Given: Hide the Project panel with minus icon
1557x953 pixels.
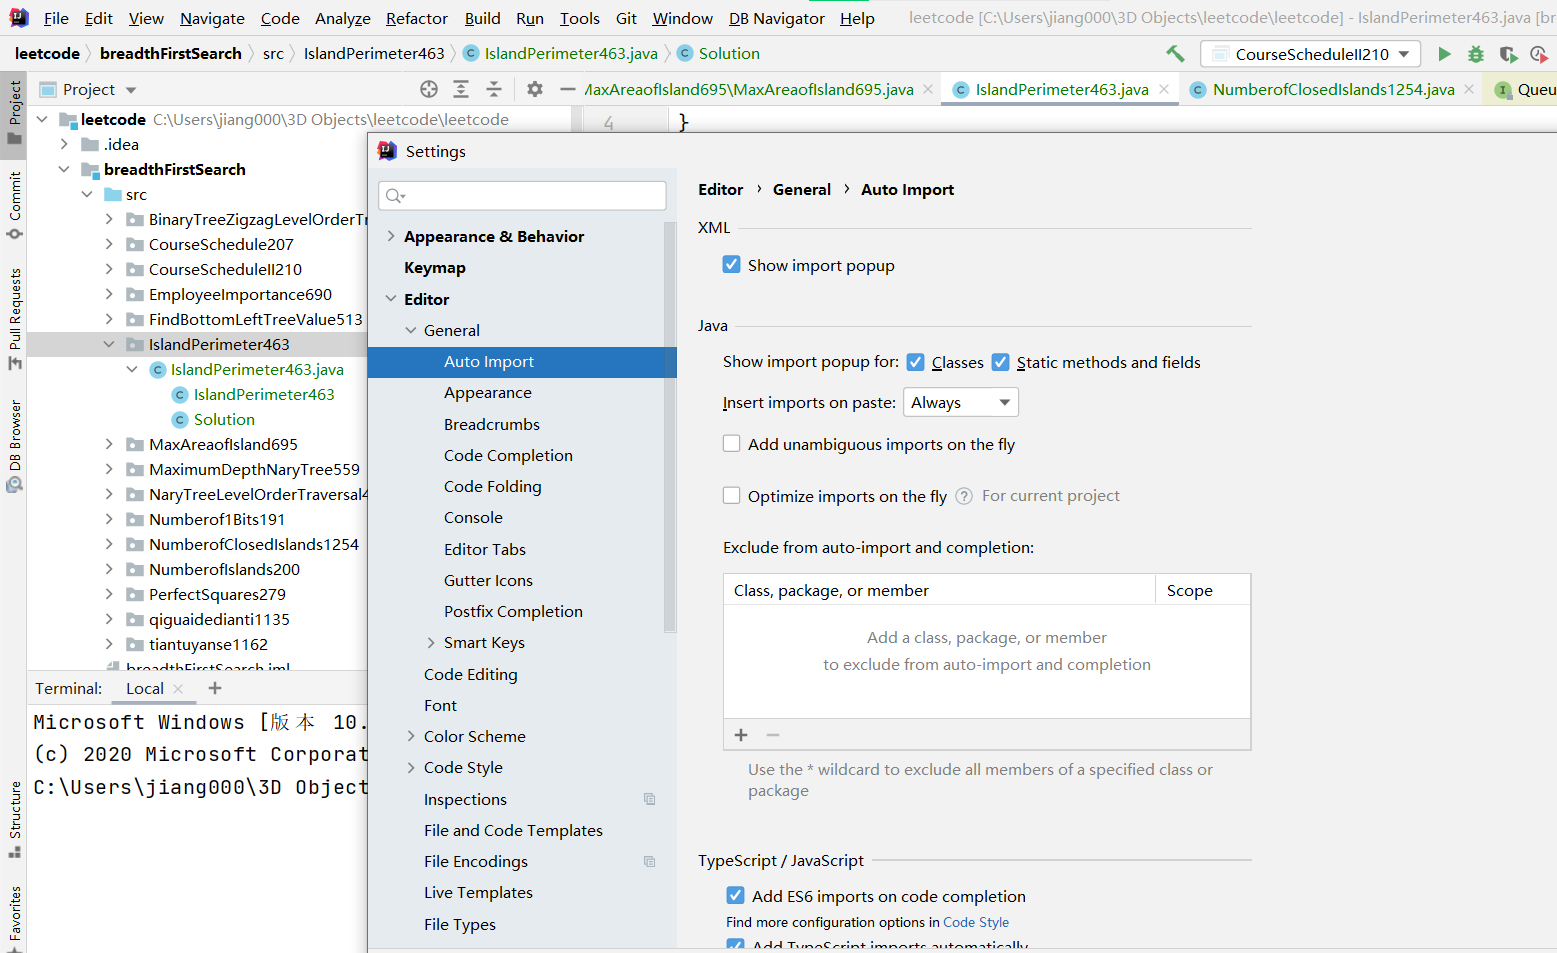Looking at the screenshot, I should (x=568, y=89).
